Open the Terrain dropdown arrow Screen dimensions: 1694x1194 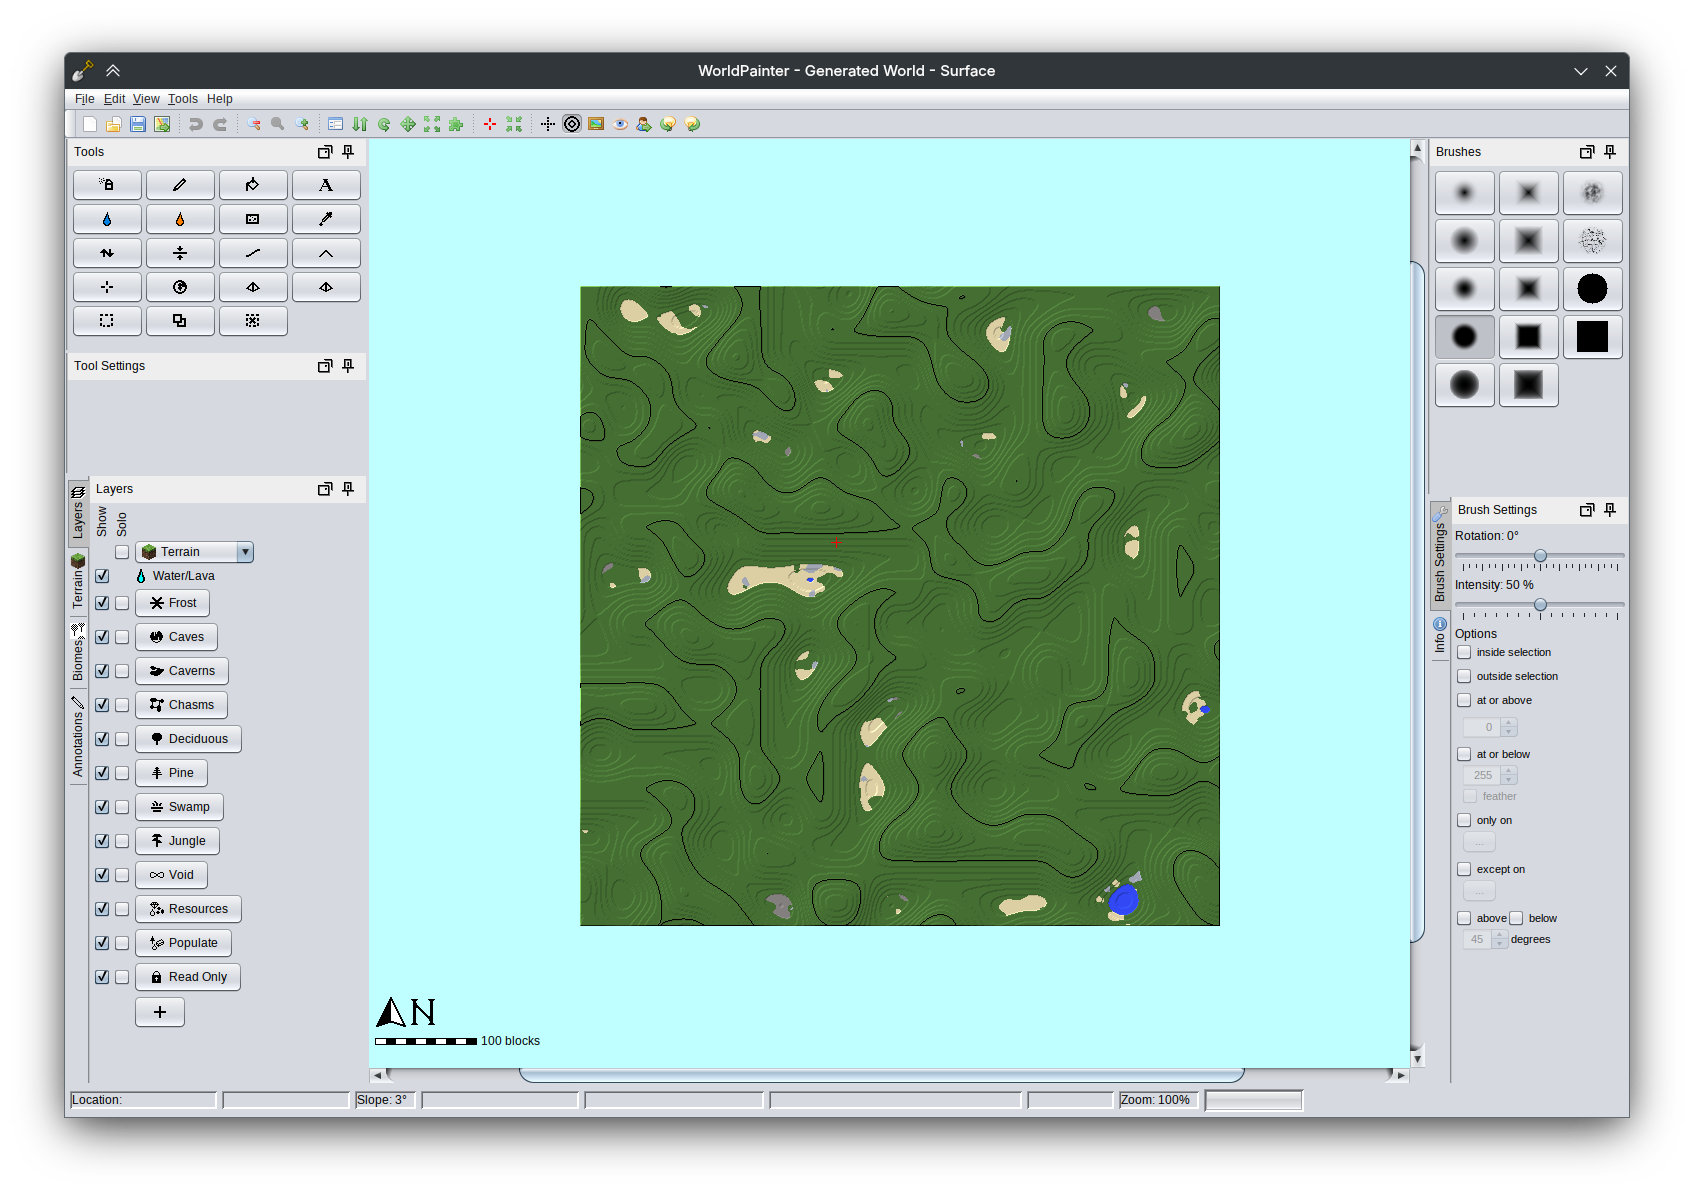[x=245, y=552]
